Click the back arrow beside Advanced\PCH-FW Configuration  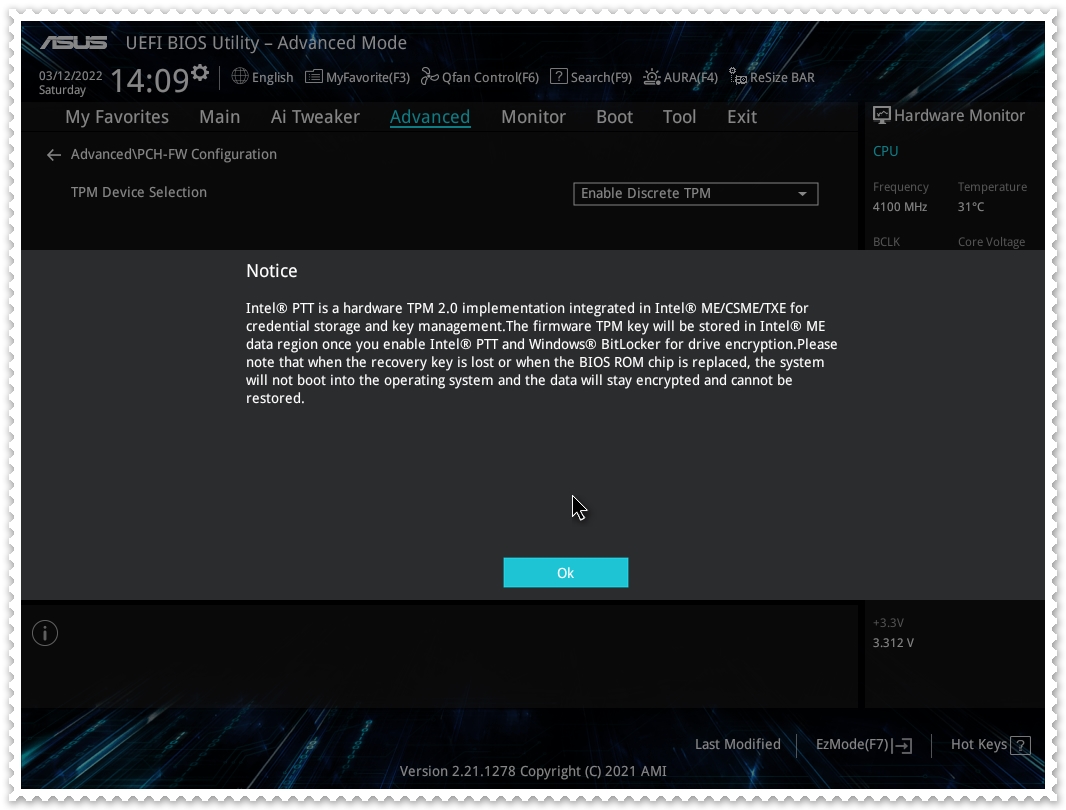[54, 155]
